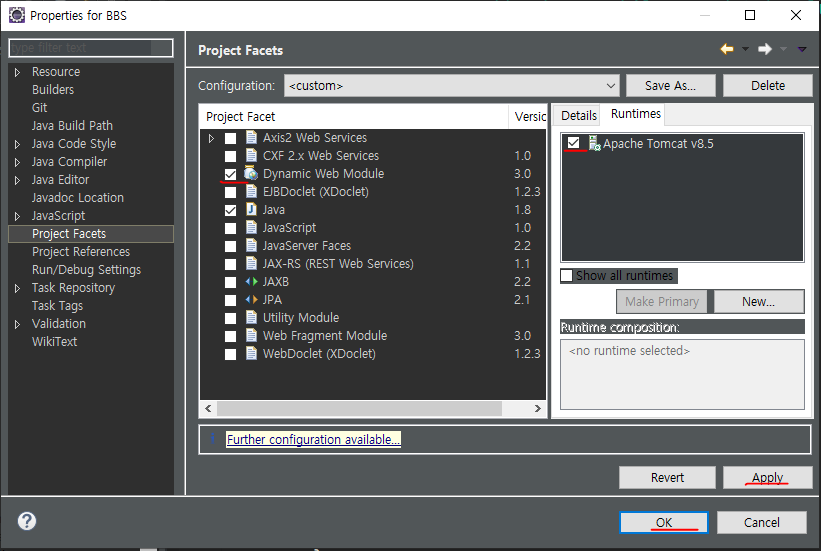Click the Dynamic Web Module facet icon

pos(251,174)
